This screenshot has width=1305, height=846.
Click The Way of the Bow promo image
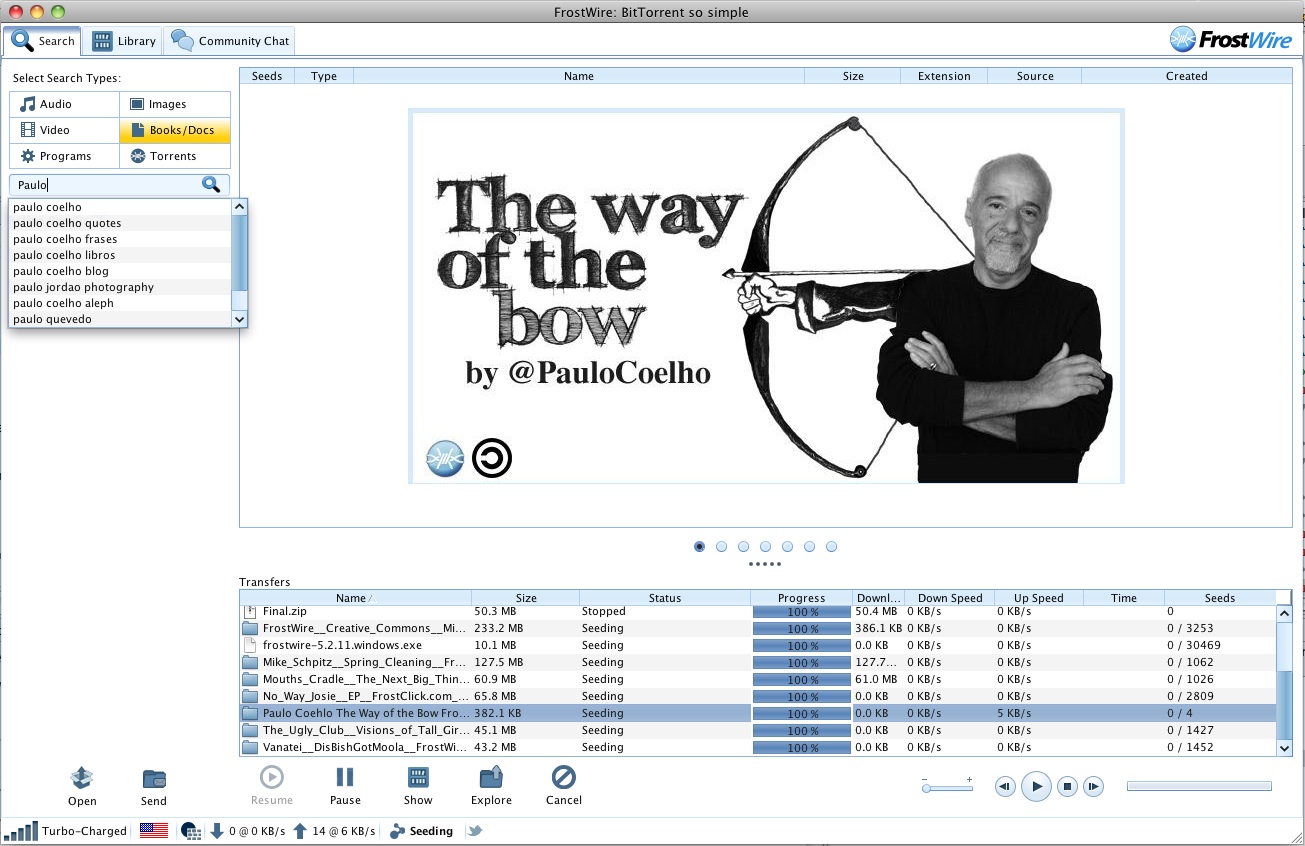(767, 296)
